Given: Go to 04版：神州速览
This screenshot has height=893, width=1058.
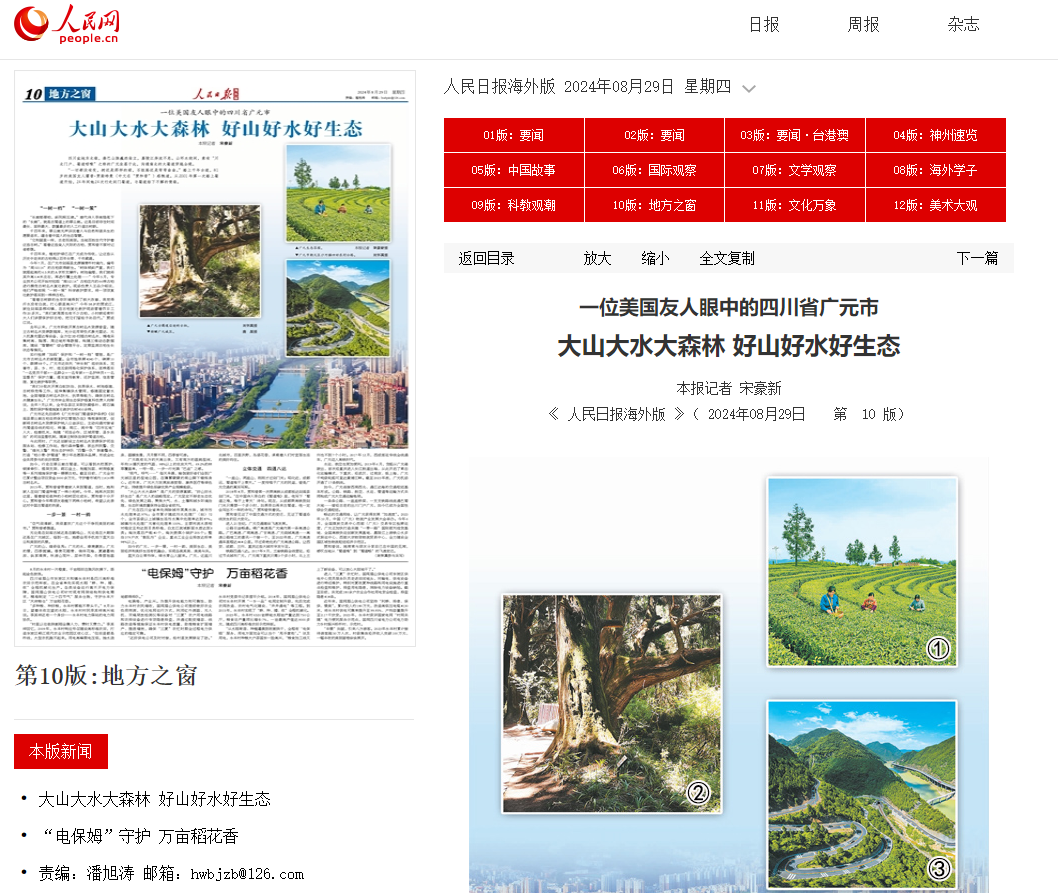Looking at the screenshot, I should [x=935, y=135].
